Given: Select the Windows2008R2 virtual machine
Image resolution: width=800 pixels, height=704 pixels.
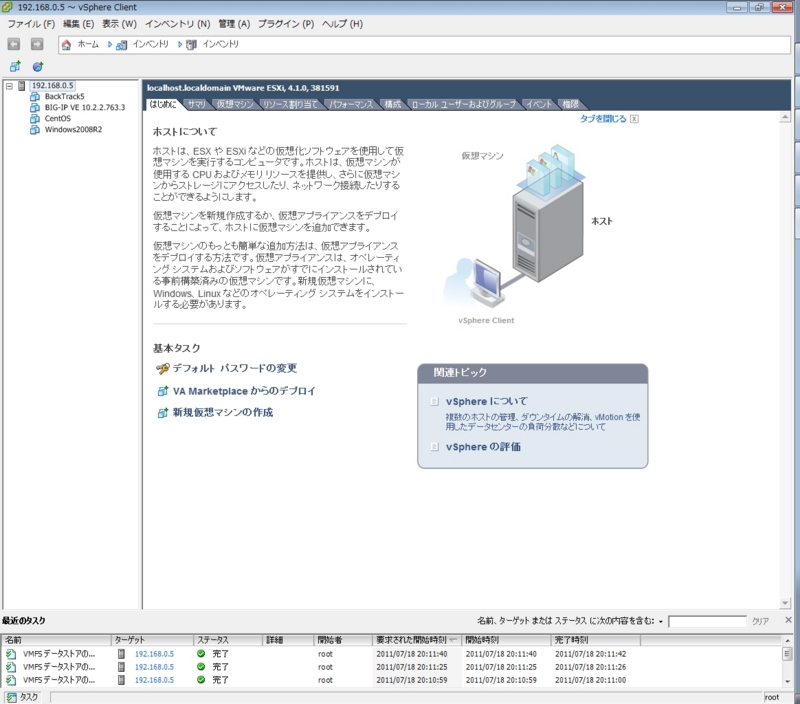Looking at the screenshot, I should click(73, 130).
